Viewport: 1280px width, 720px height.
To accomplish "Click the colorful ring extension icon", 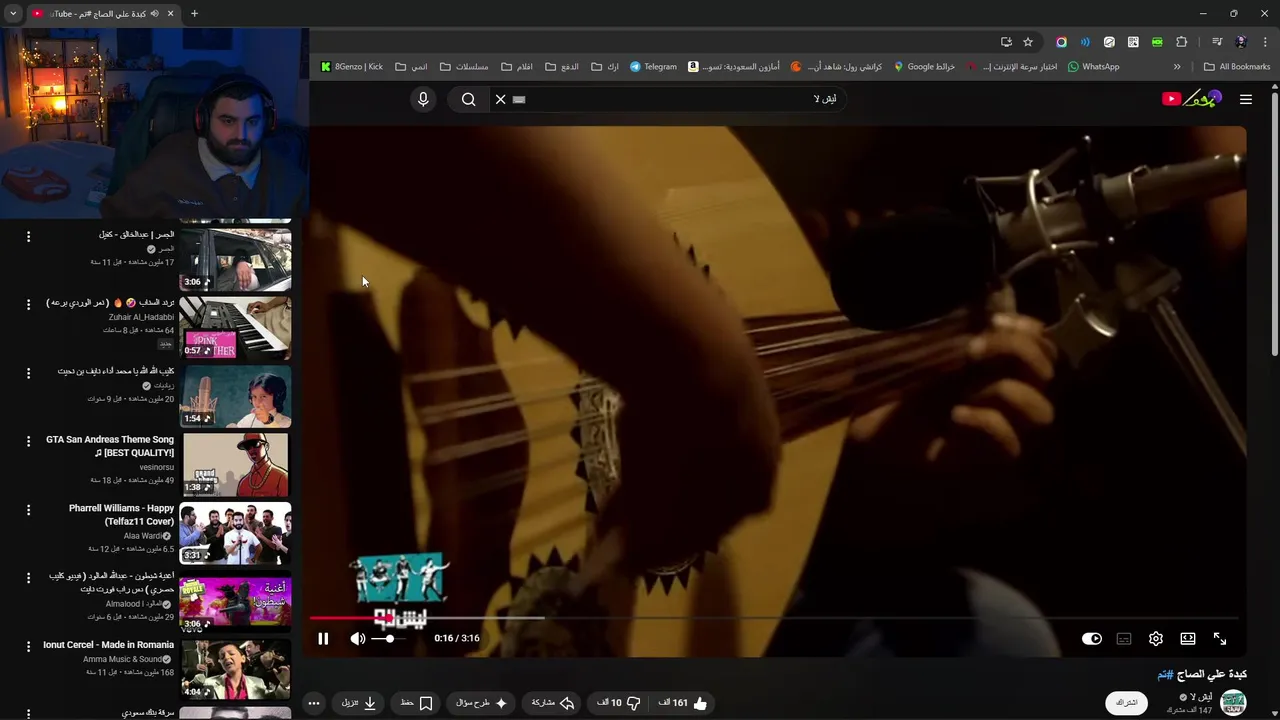I will click(x=1061, y=42).
